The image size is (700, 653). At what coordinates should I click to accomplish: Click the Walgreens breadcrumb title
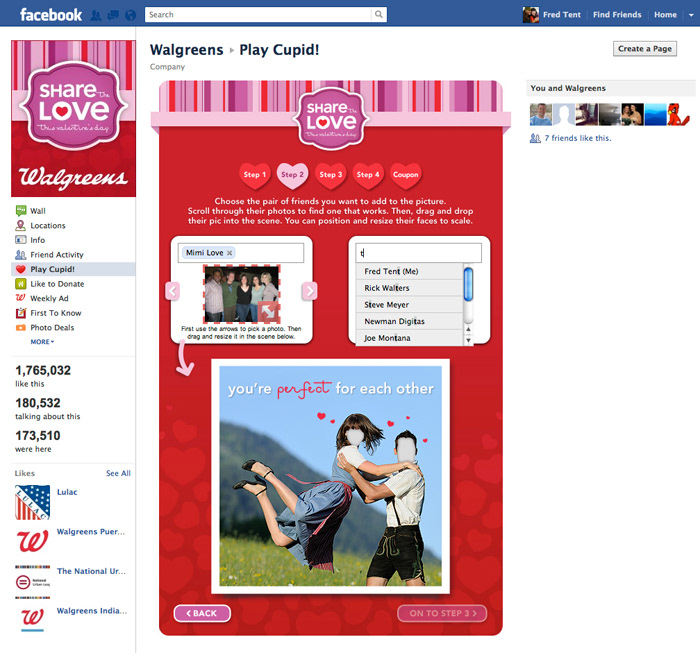pyautogui.click(x=187, y=50)
